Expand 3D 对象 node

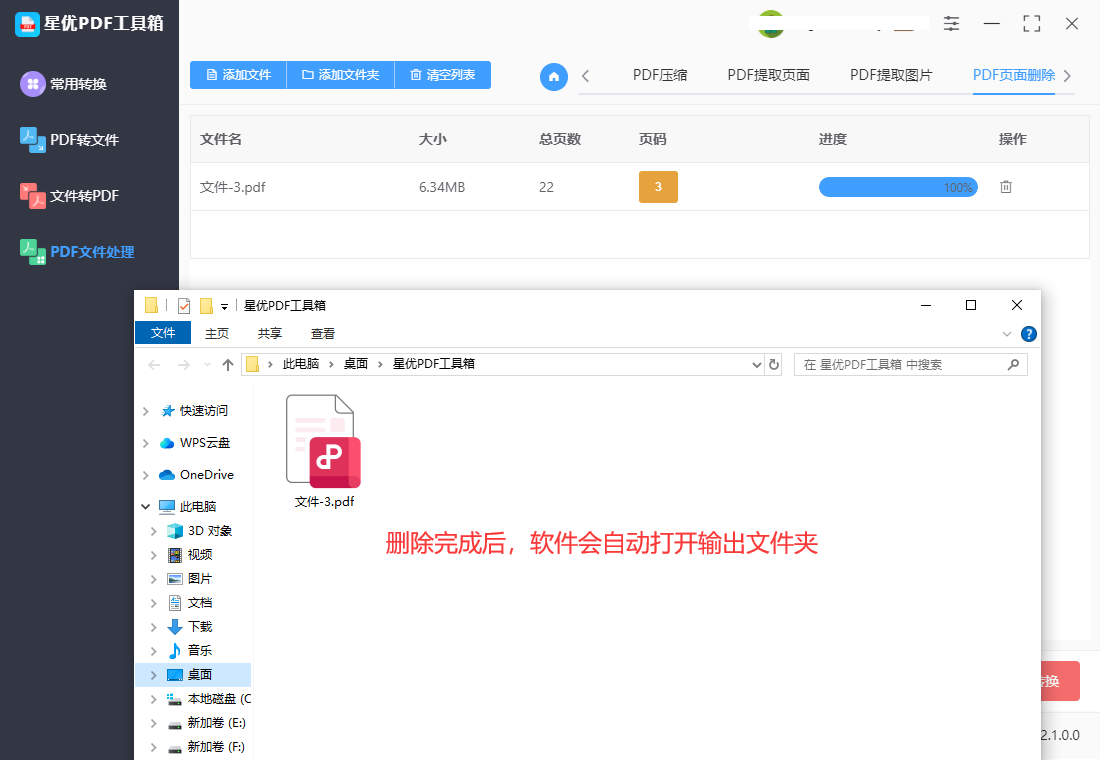pyautogui.click(x=153, y=531)
